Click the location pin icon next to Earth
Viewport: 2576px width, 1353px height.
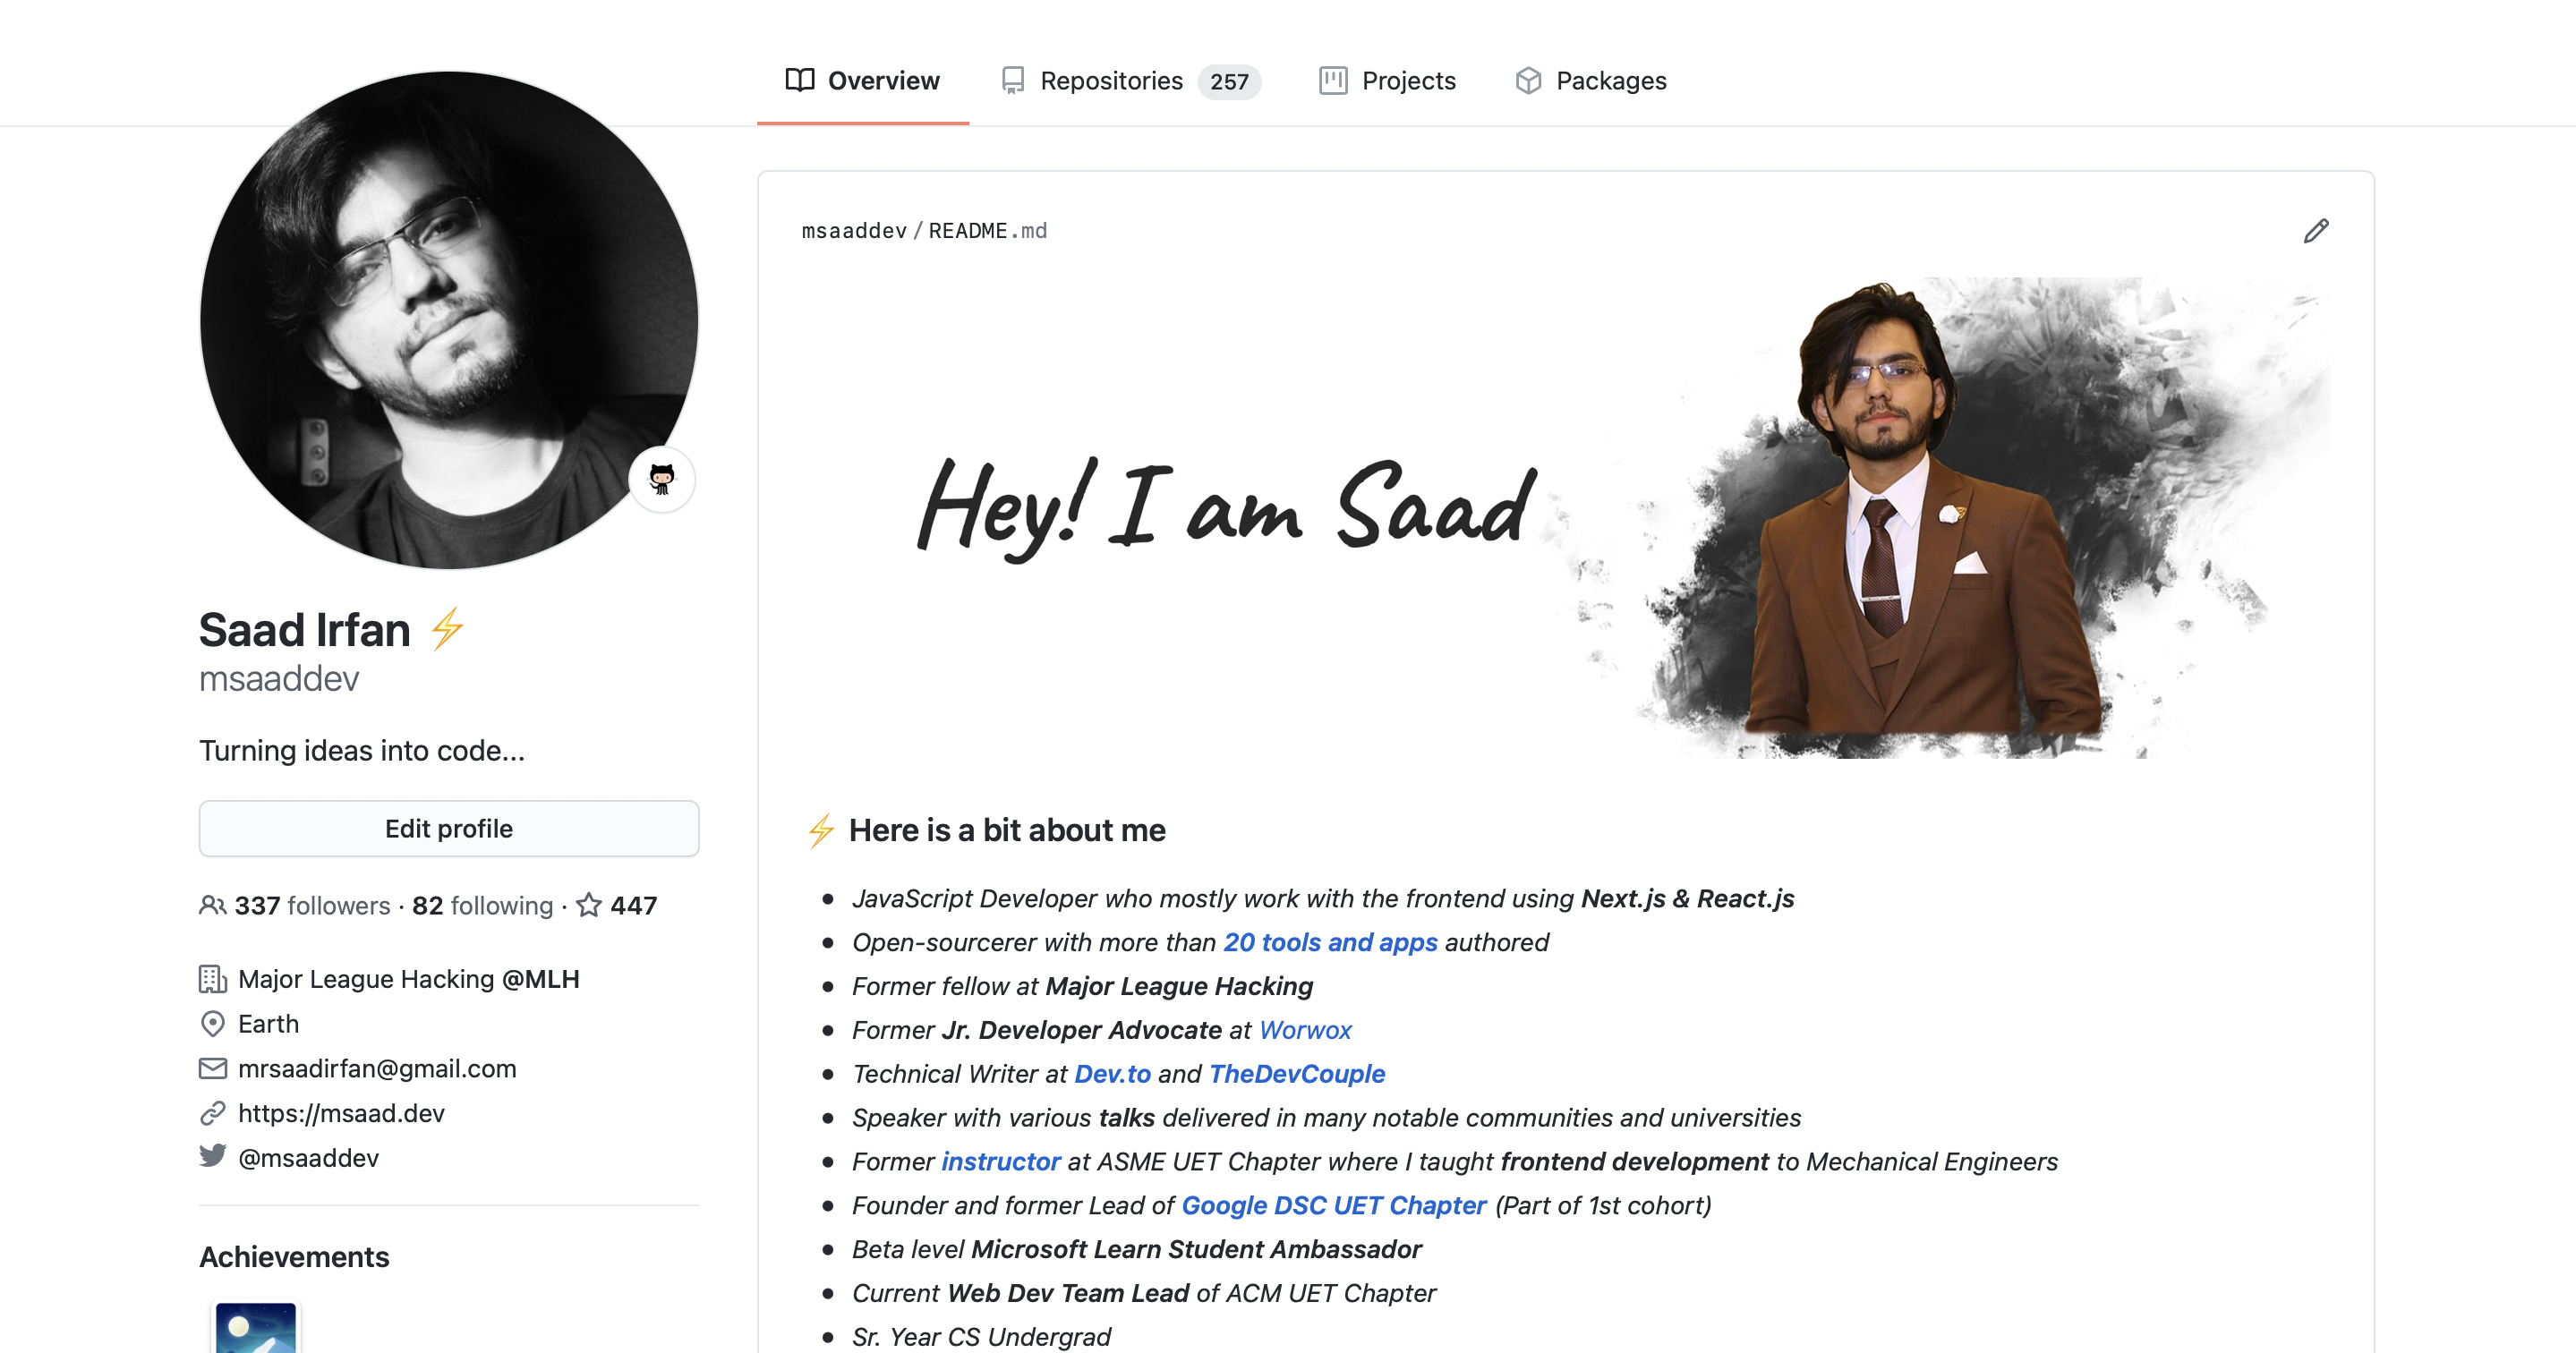[x=212, y=1024]
